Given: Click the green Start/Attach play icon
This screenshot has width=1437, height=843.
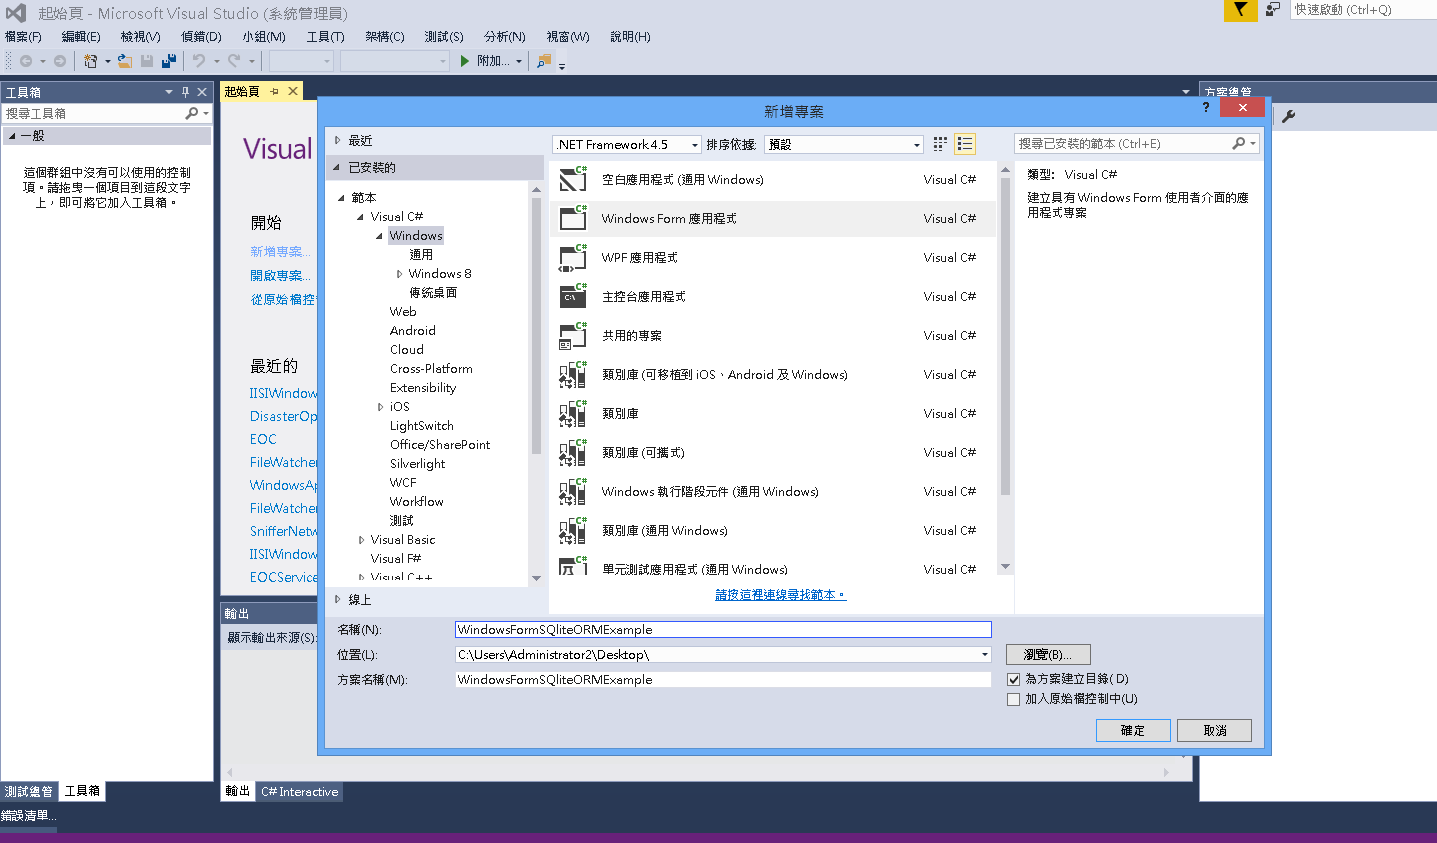Looking at the screenshot, I should pos(465,61).
